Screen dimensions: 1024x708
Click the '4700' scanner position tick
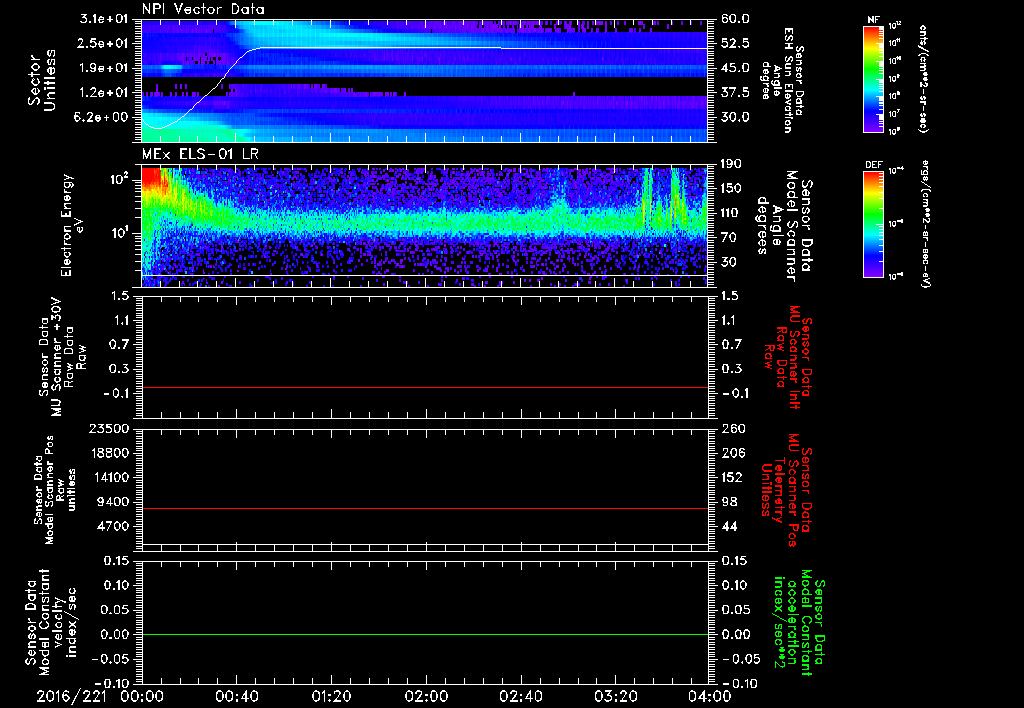pos(113,526)
